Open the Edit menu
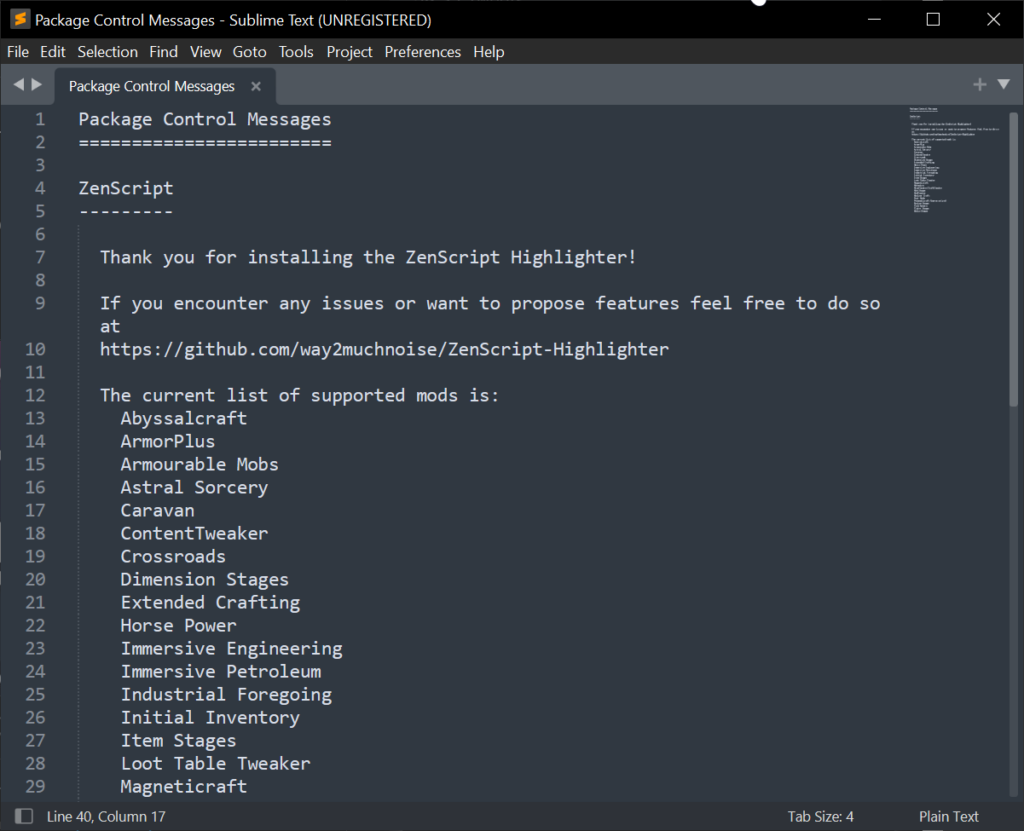The height and width of the screenshot is (831, 1024). [52, 52]
